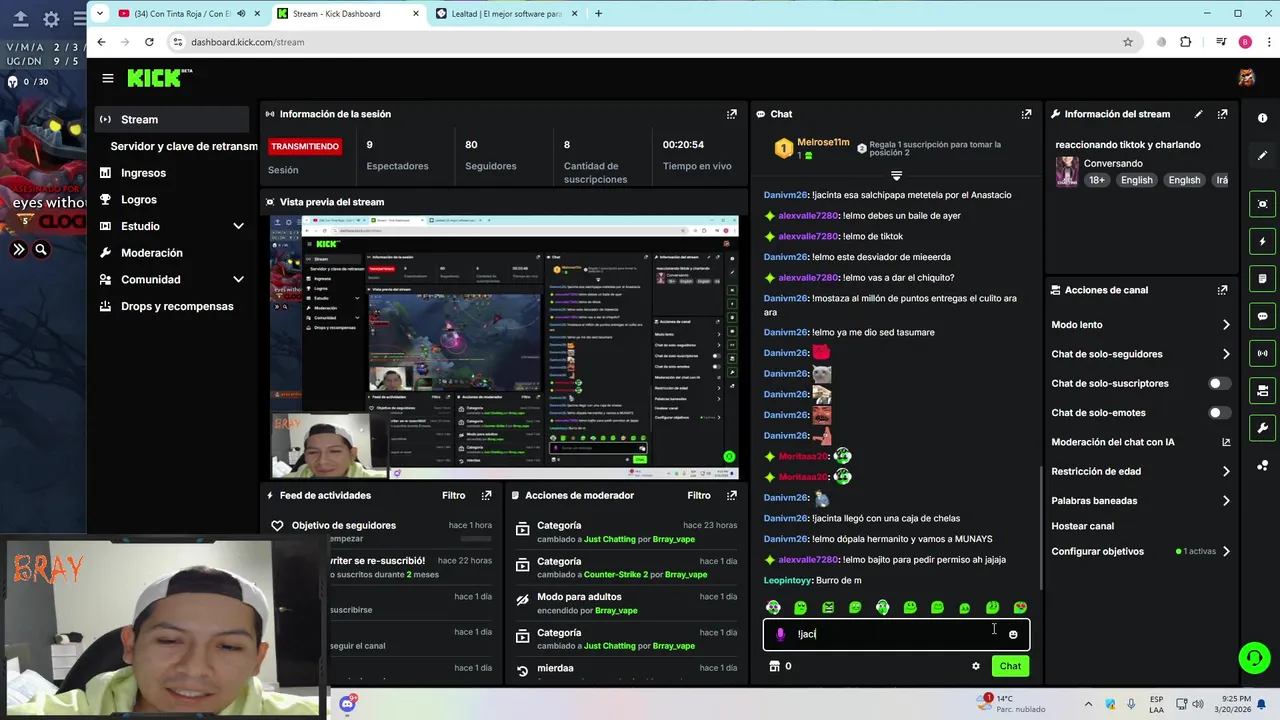Open Leopintoyy username in chat
The width and height of the screenshot is (1280, 720).
pos(787,580)
